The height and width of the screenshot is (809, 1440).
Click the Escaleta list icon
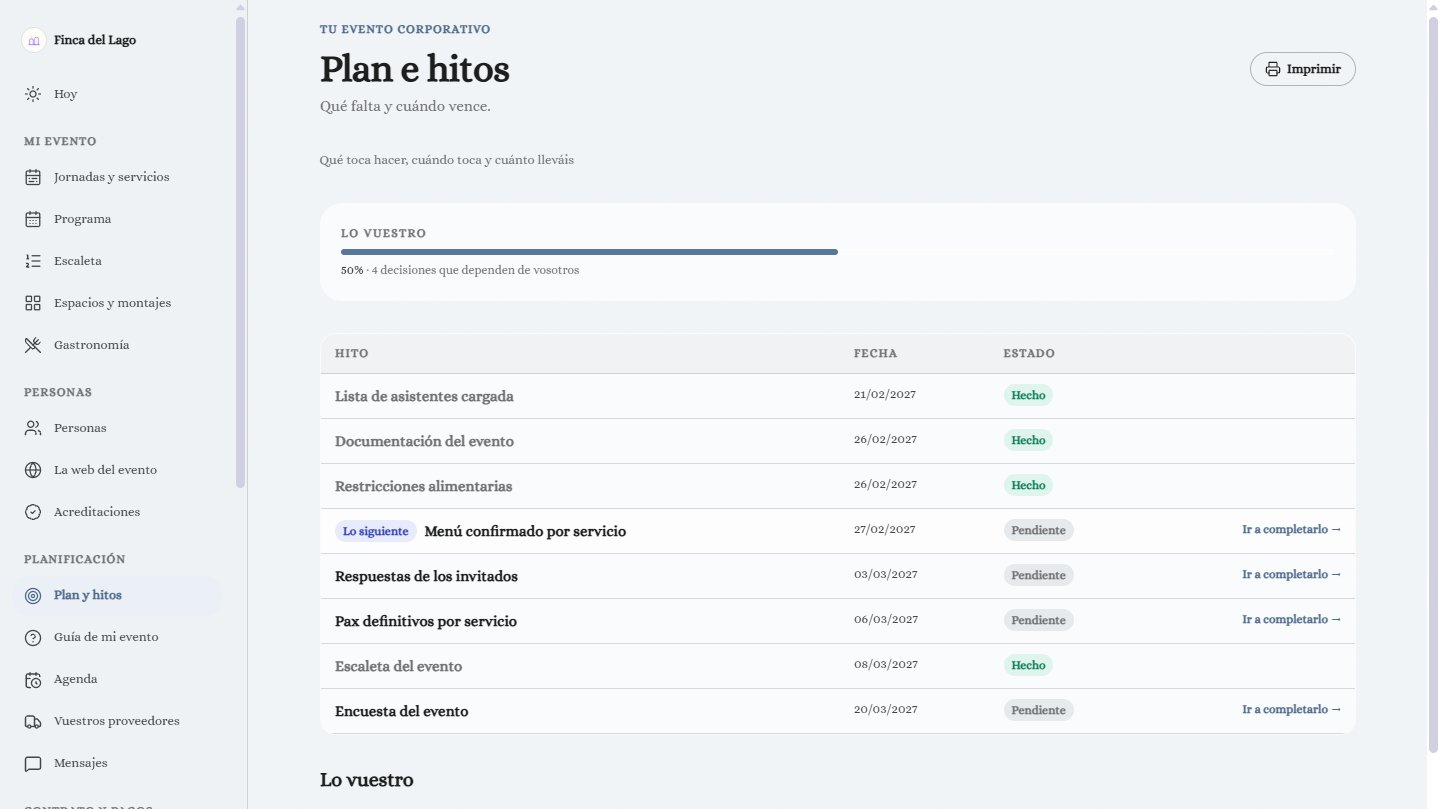(x=33, y=261)
